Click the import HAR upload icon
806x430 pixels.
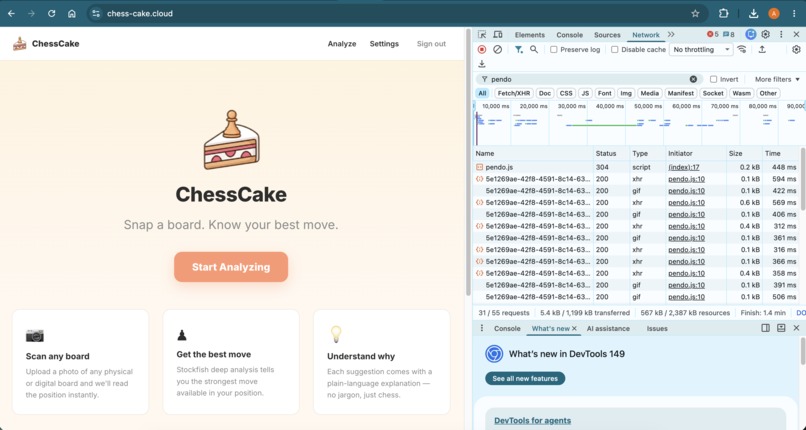coord(762,49)
